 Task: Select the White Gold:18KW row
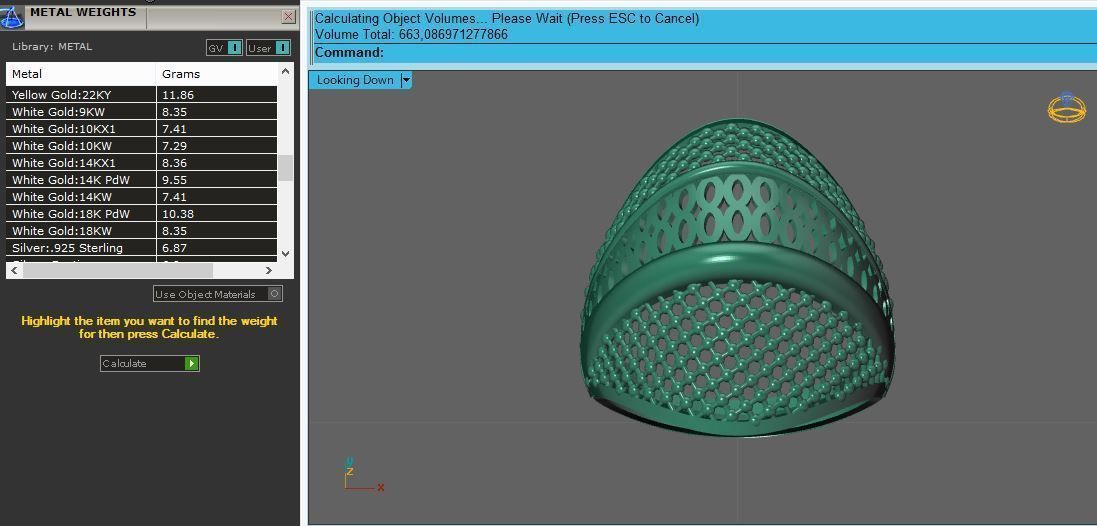(142, 231)
